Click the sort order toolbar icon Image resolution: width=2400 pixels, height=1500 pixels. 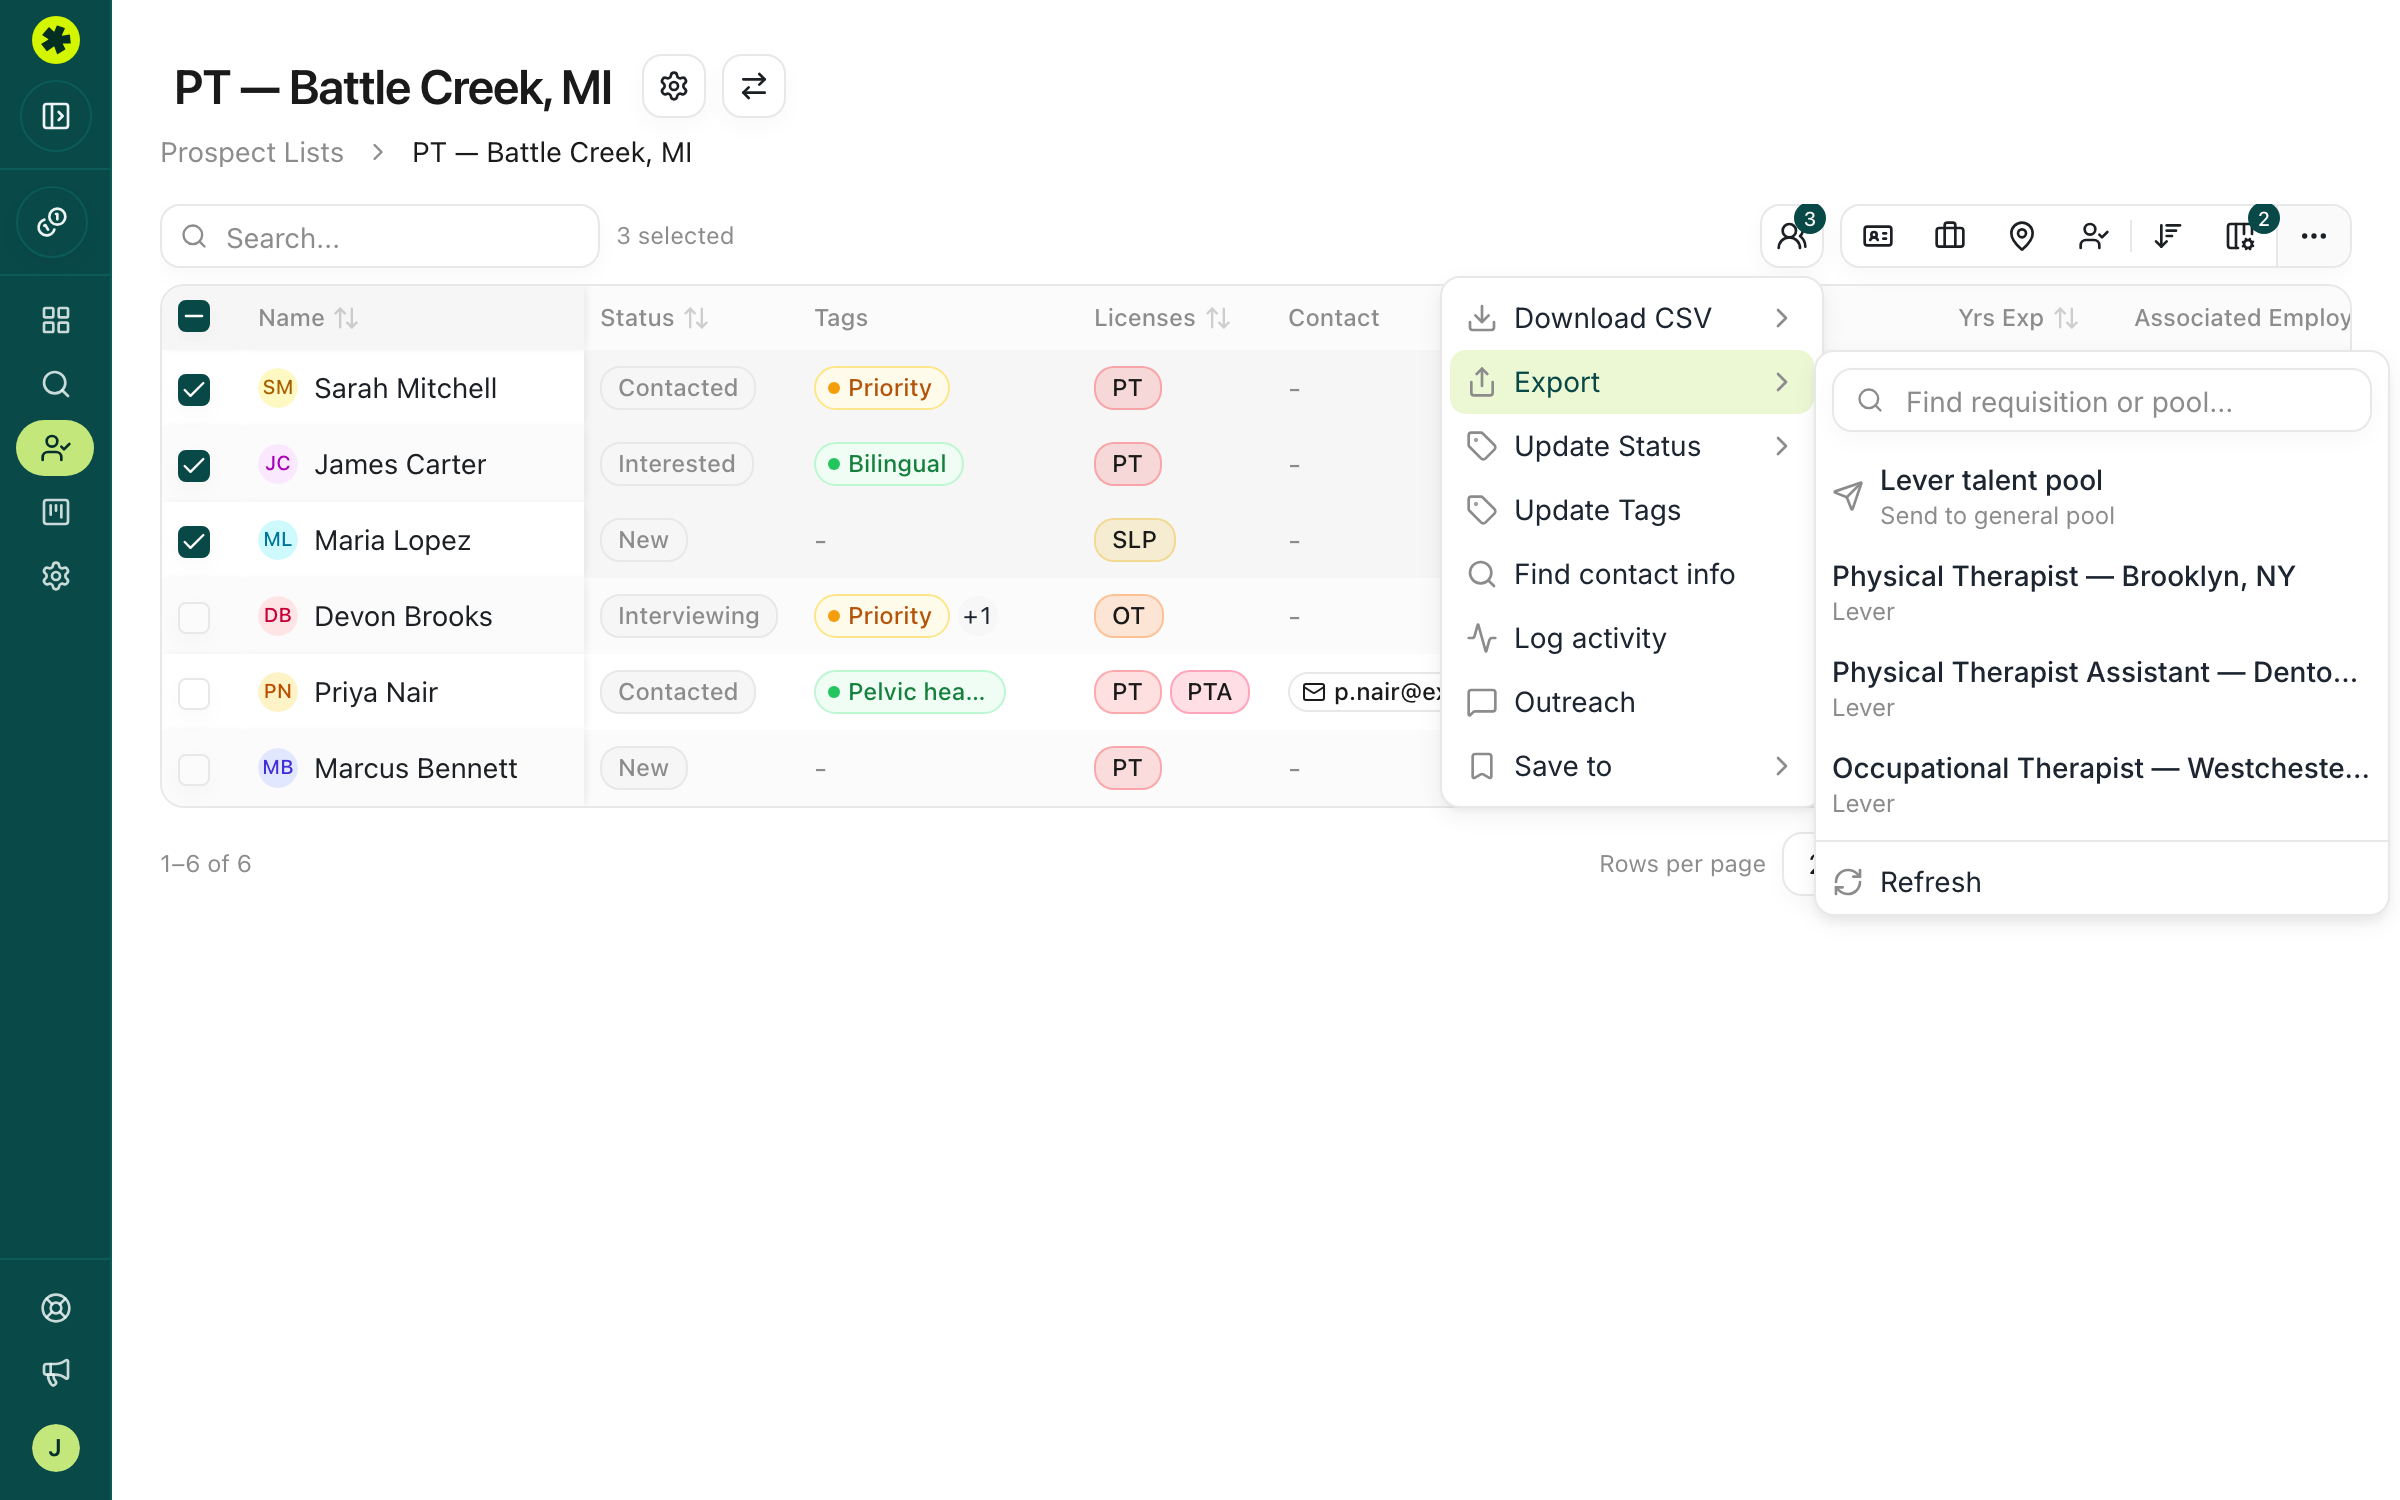(x=2167, y=236)
